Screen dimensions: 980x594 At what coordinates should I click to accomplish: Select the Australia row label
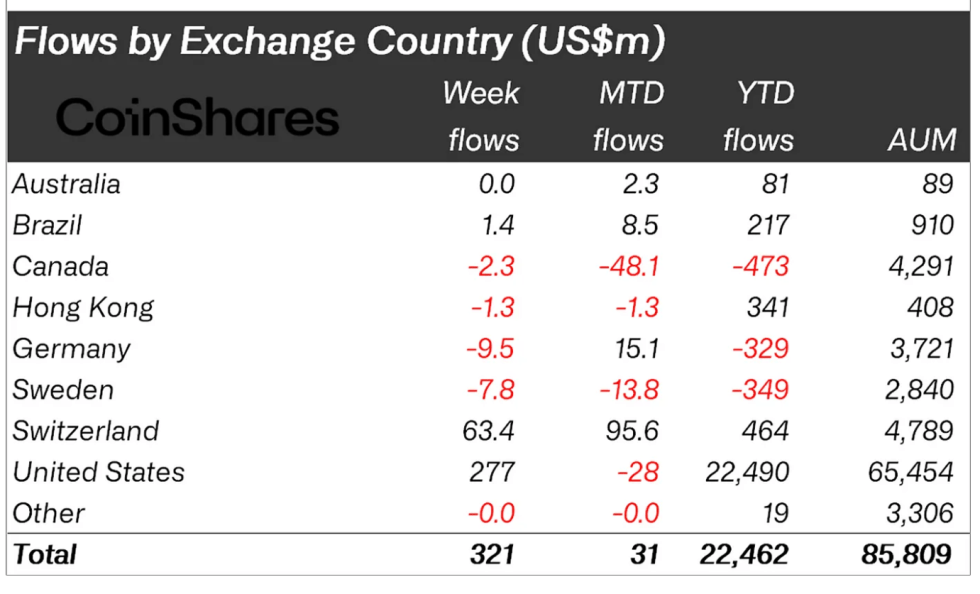[67, 184]
